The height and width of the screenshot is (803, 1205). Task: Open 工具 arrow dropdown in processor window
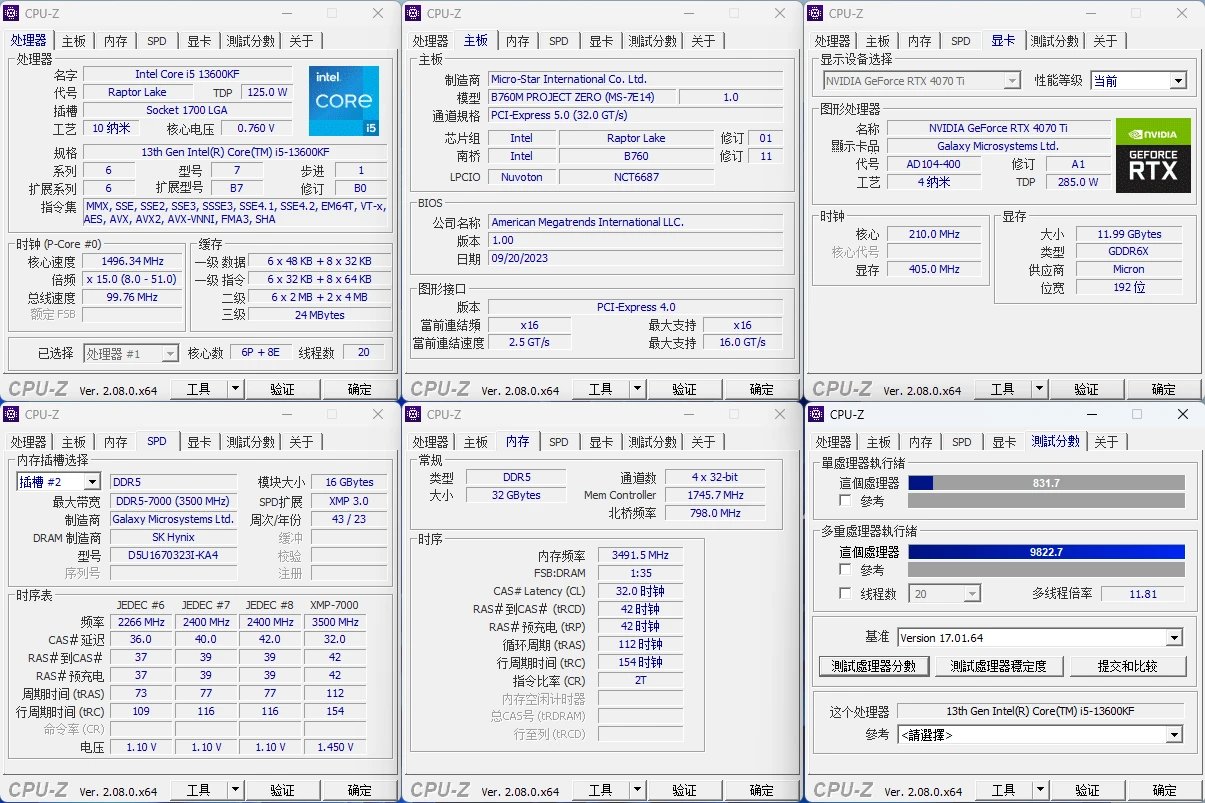236,389
